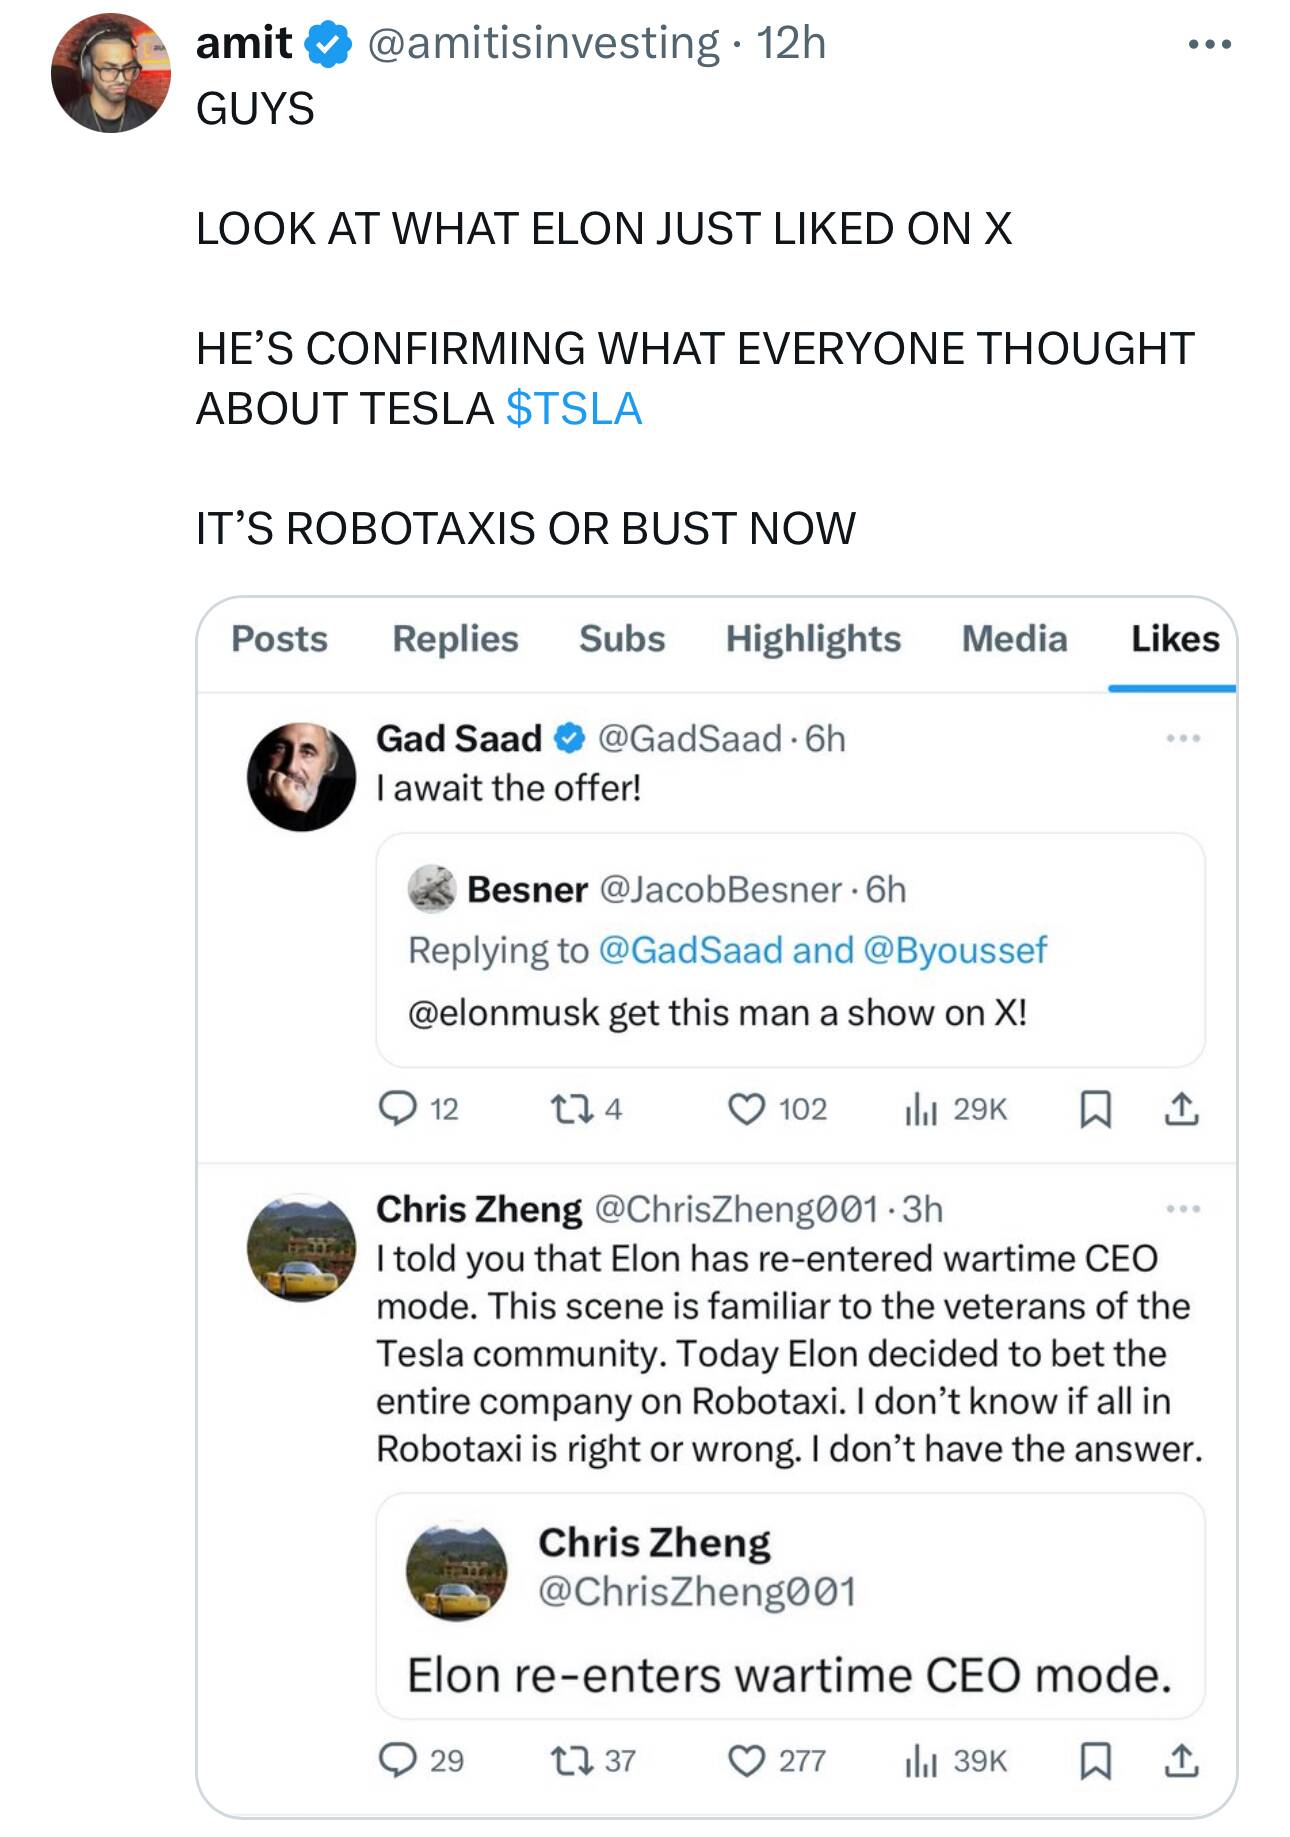
Task: Open amit's profile picture
Action: coord(111,73)
